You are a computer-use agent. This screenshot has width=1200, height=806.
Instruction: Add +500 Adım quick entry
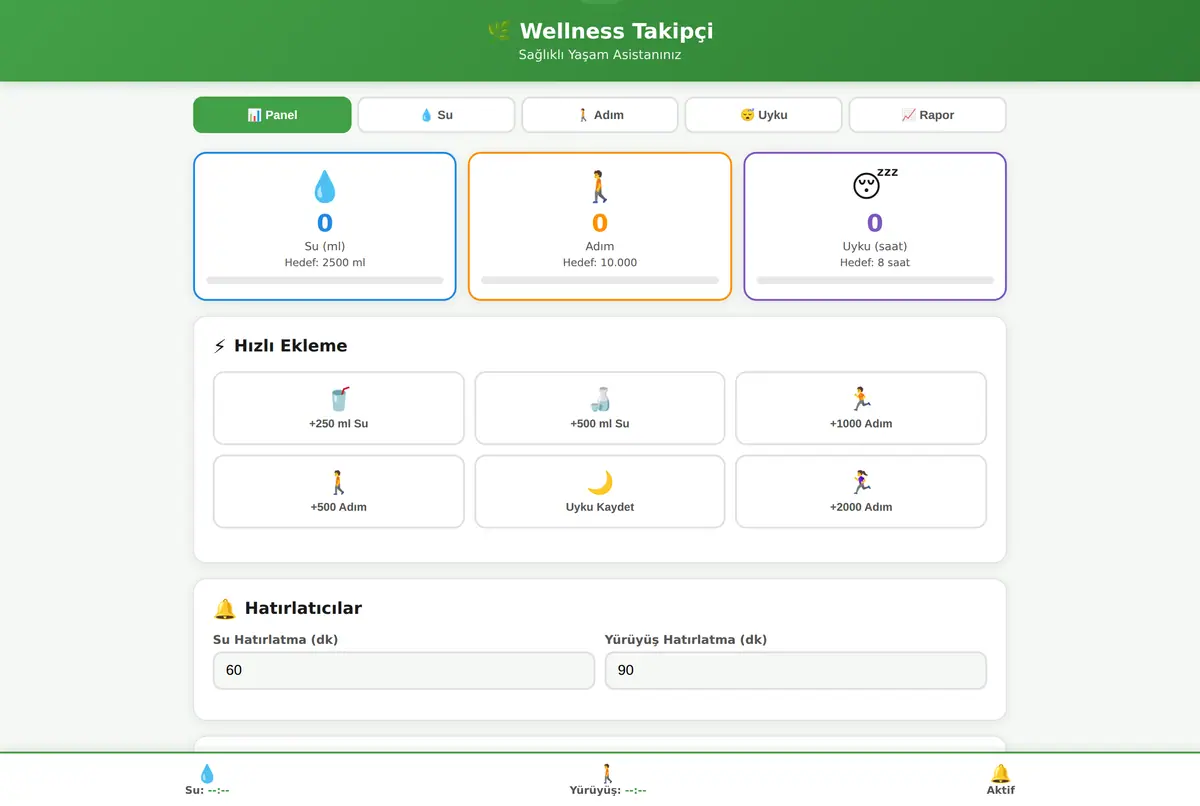(339, 492)
